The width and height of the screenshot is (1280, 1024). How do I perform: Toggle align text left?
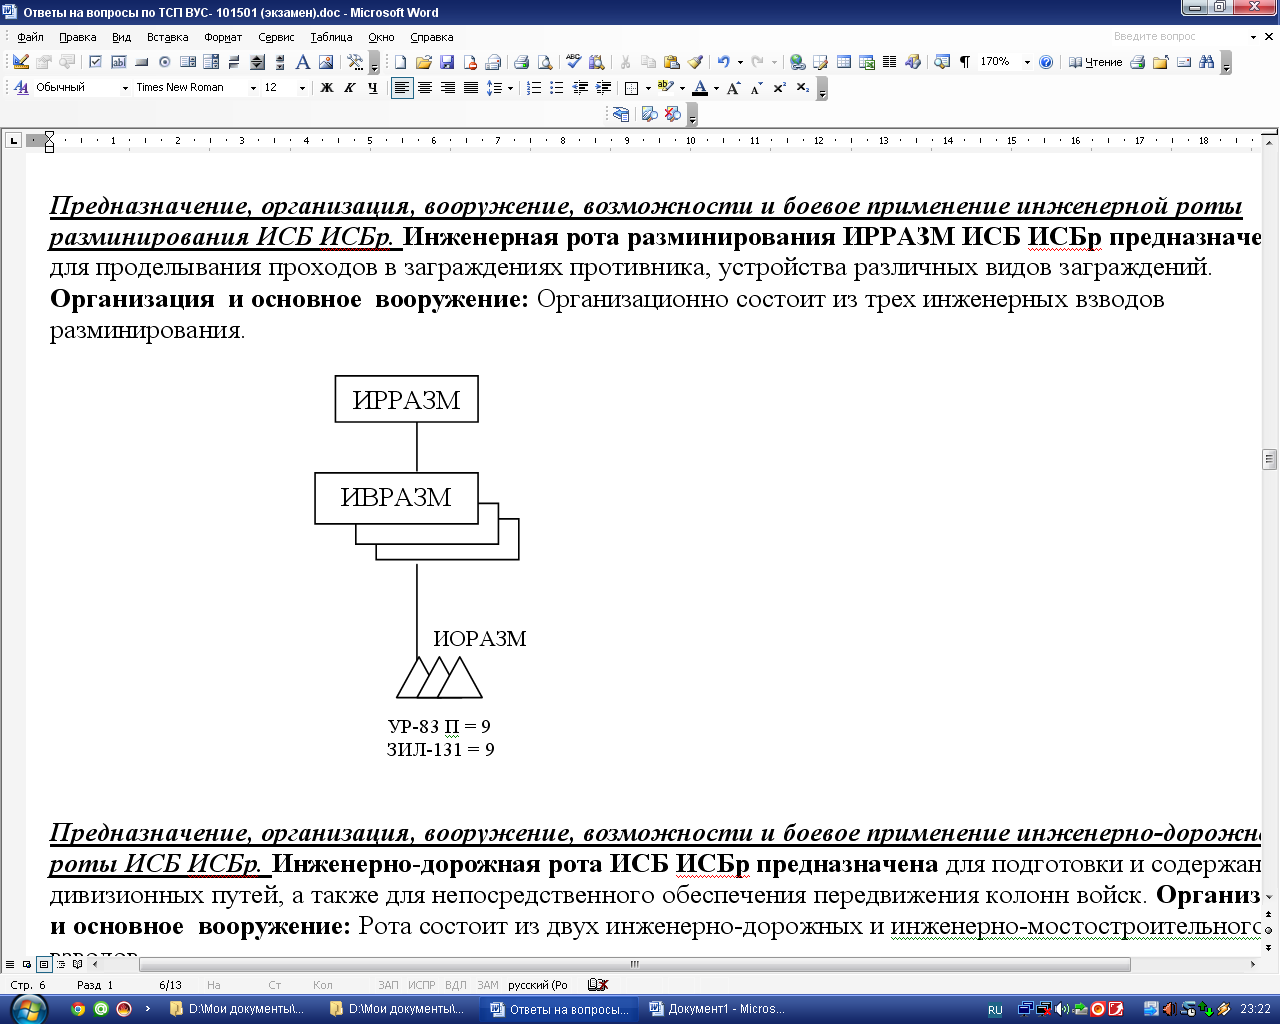pos(402,88)
